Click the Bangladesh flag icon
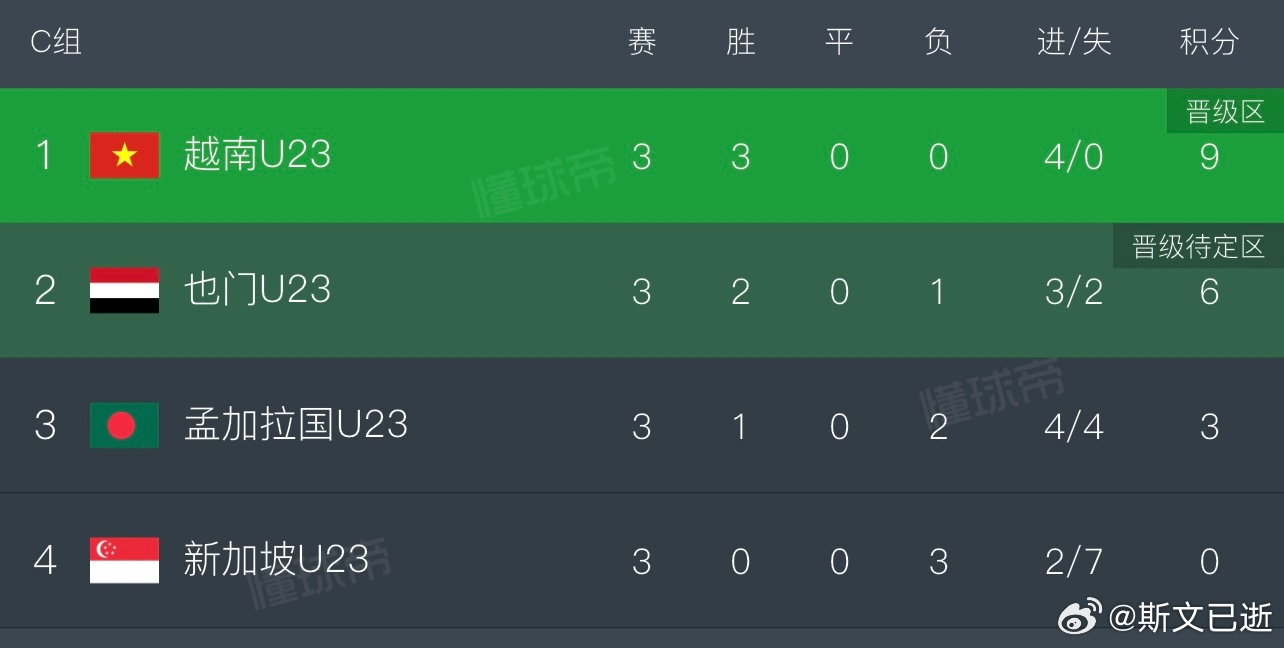This screenshot has height=648, width=1284. 124,425
